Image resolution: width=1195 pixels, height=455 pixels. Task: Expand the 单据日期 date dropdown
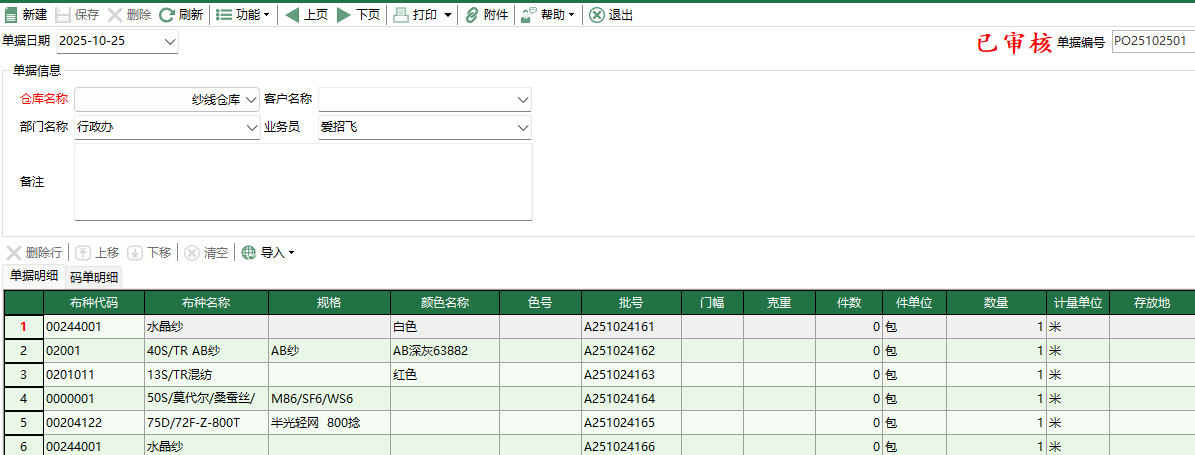(169, 42)
